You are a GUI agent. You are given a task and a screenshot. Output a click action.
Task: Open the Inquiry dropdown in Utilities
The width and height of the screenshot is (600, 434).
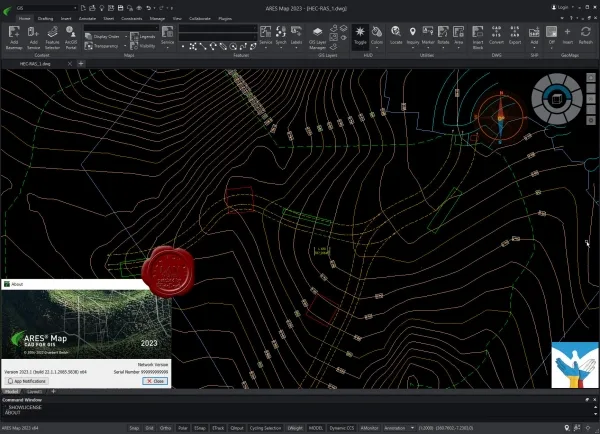(x=412, y=37)
